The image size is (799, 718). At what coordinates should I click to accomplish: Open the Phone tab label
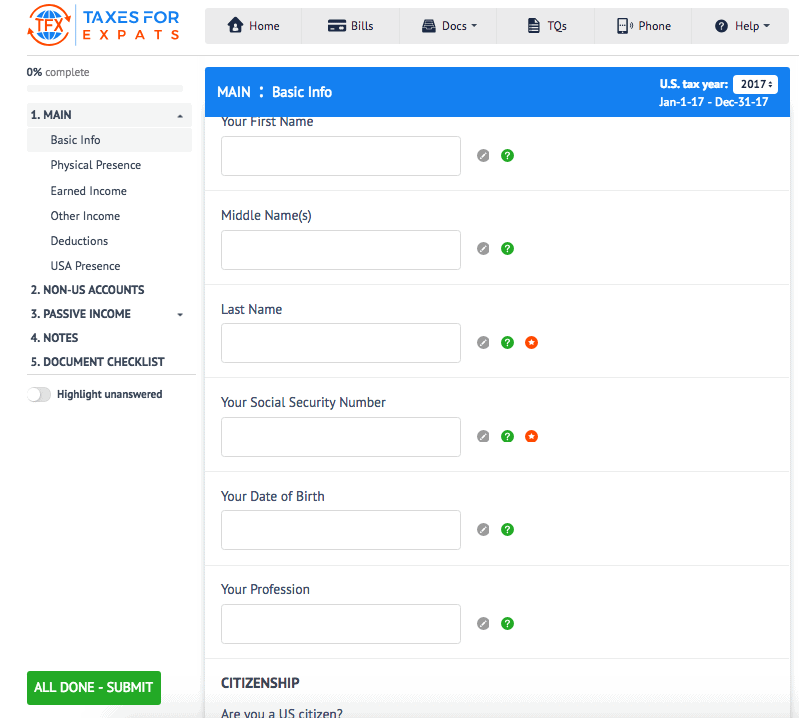[x=654, y=26]
